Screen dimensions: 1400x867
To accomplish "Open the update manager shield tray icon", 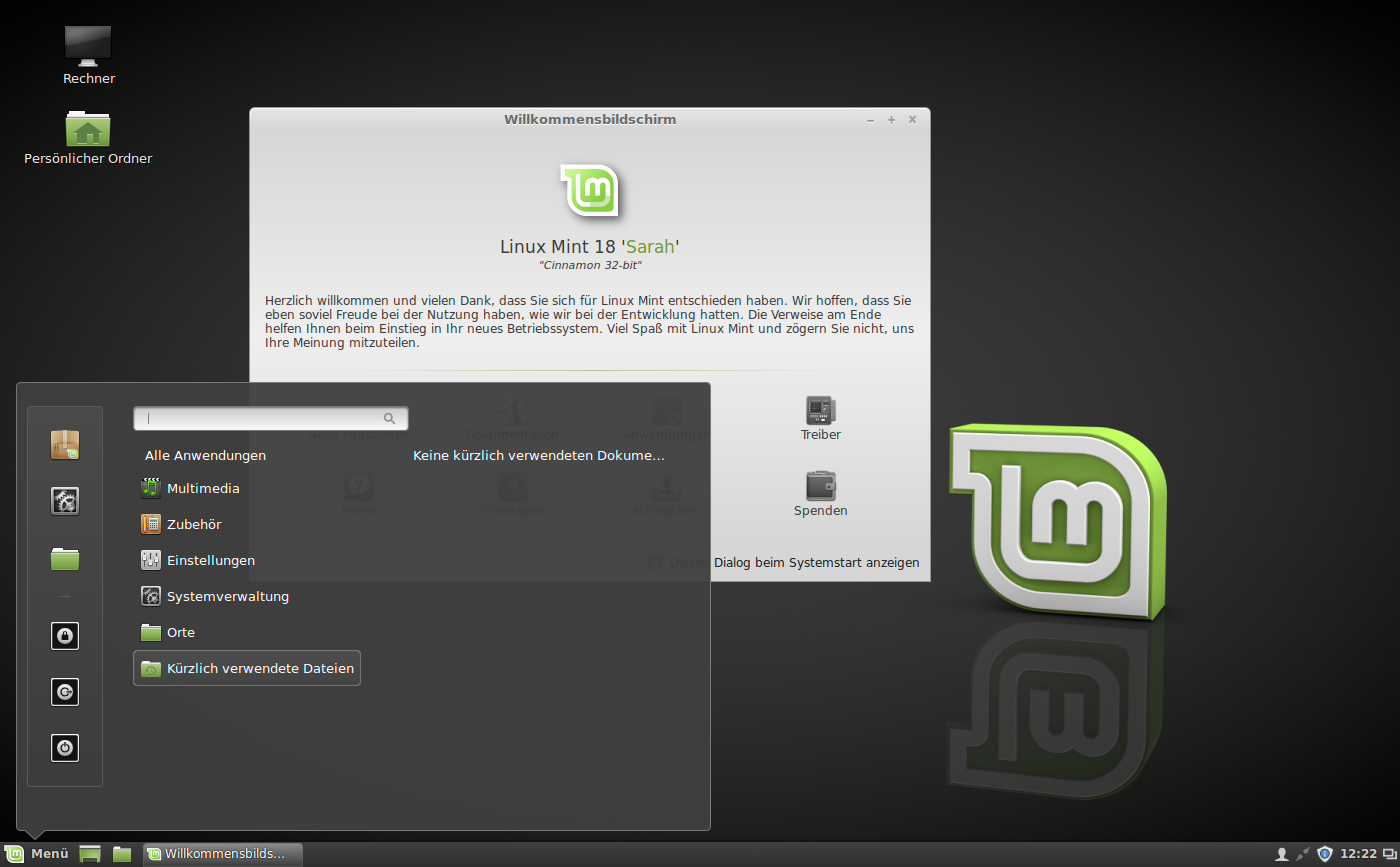I will 1325,854.
